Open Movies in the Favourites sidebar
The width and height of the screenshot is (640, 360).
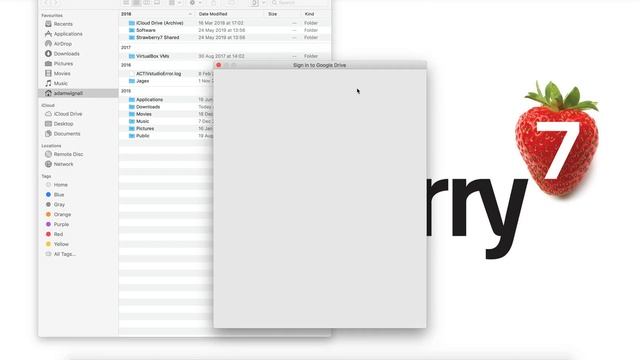[62, 73]
